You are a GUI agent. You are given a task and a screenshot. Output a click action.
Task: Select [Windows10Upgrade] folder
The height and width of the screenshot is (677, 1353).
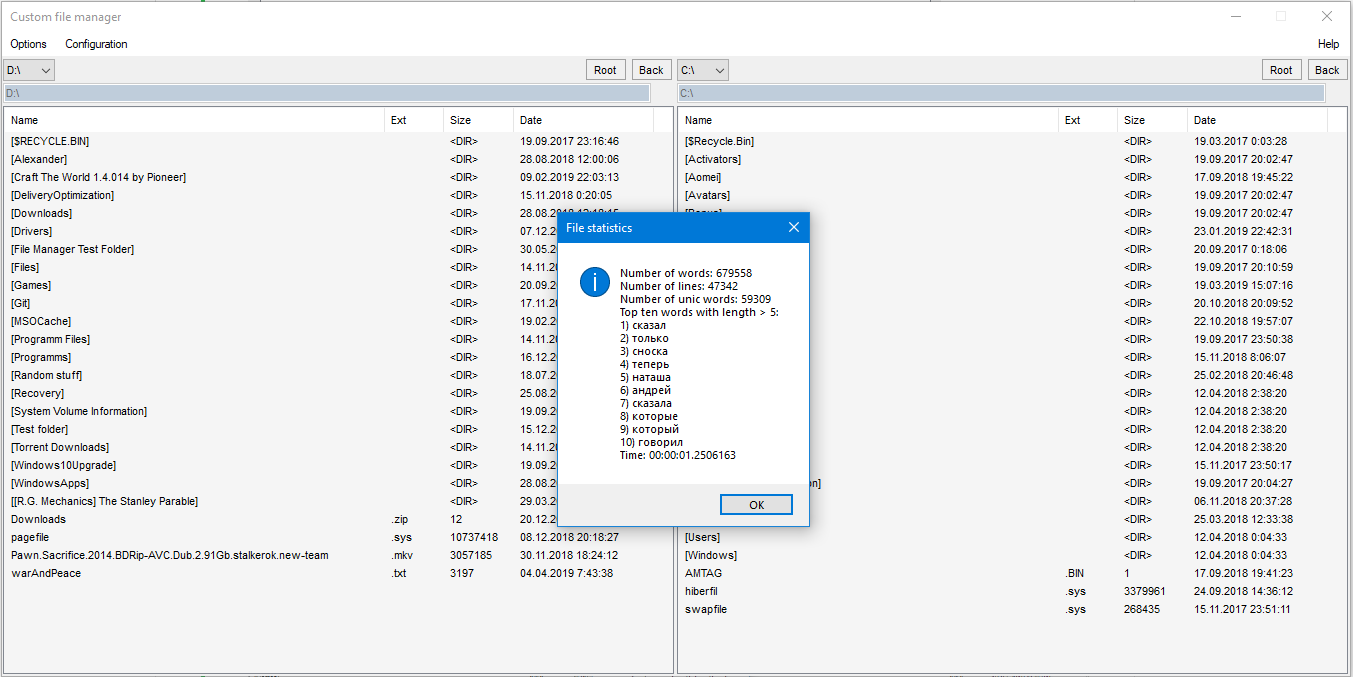coord(63,466)
